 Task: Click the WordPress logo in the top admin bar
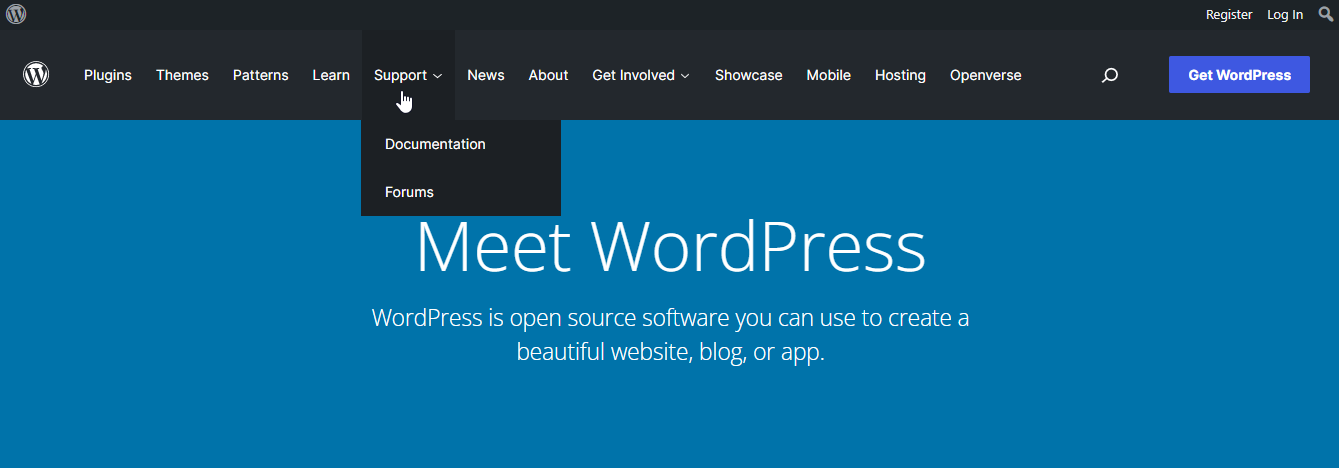pos(16,14)
